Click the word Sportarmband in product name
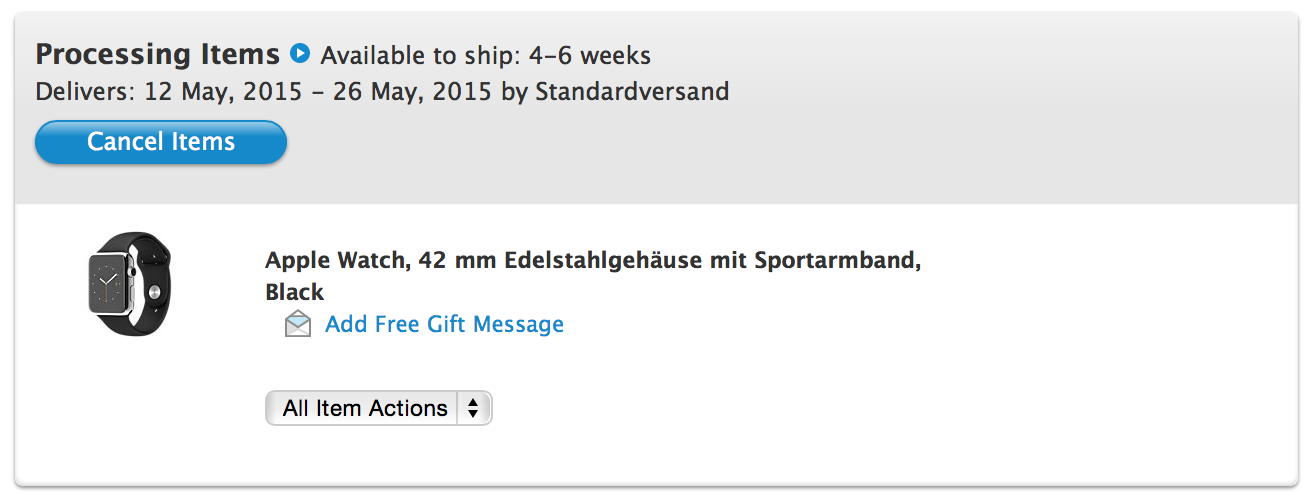Screen dimensions: 1316x504 click(x=836, y=261)
